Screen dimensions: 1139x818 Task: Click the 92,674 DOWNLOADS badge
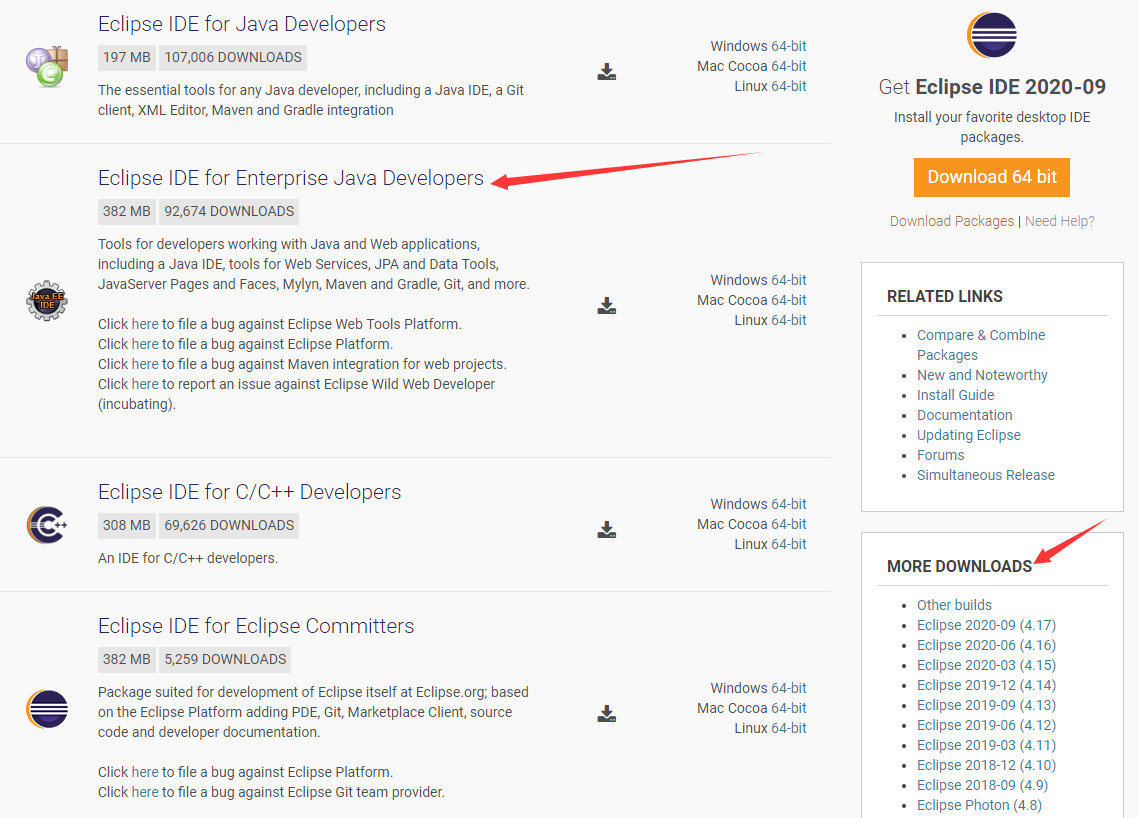[229, 211]
